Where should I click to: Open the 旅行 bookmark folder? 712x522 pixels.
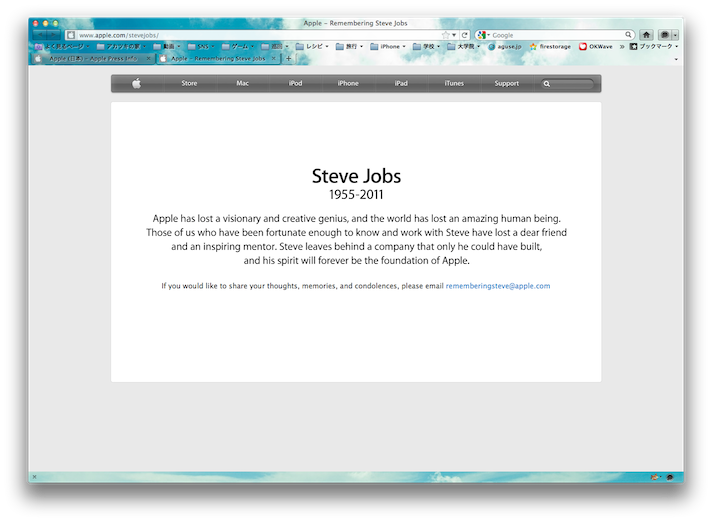tap(349, 46)
